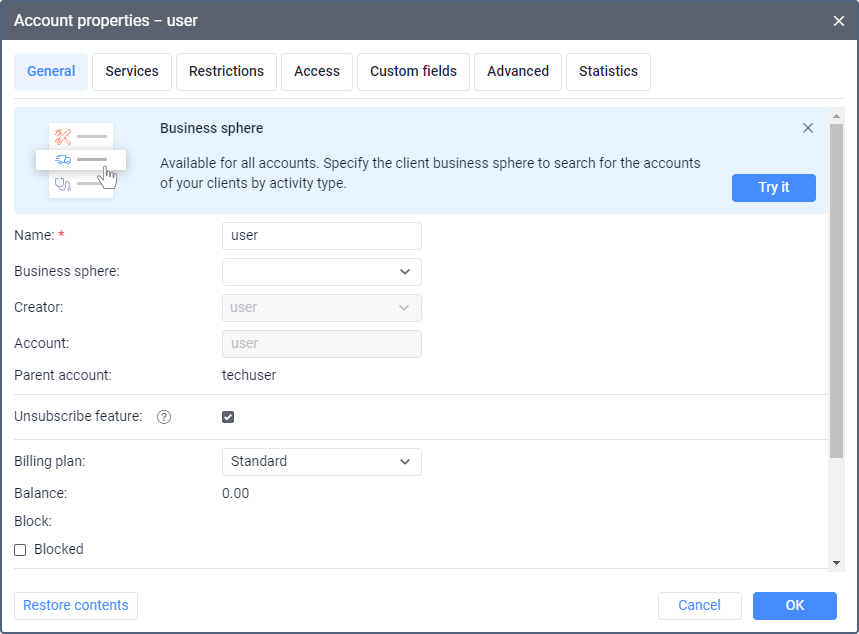The height and width of the screenshot is (634, 859).
Task: Uncheck the Unsubscribe feature checkbox
Action: pos(228,417)
